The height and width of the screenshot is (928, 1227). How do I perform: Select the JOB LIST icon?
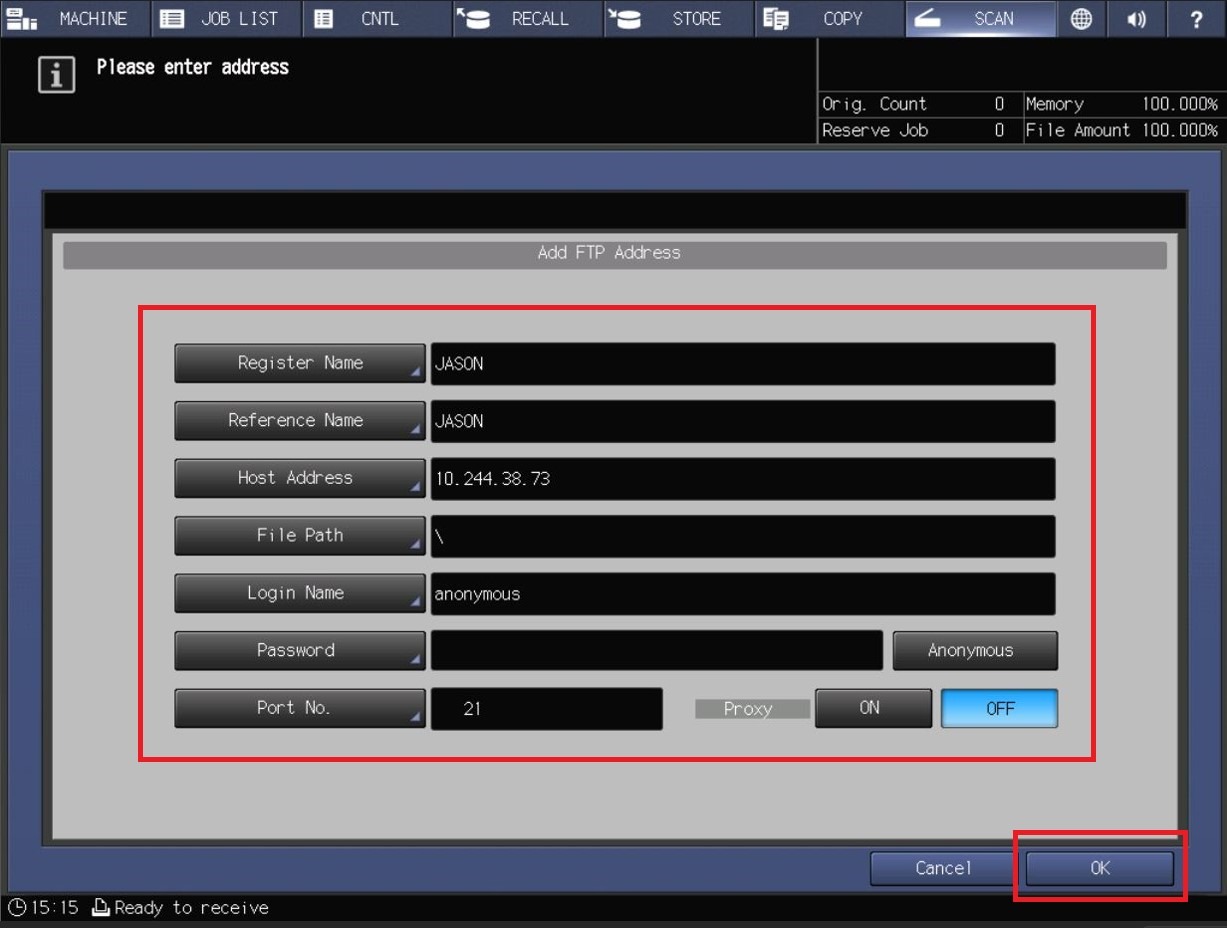tap(224, 18)
